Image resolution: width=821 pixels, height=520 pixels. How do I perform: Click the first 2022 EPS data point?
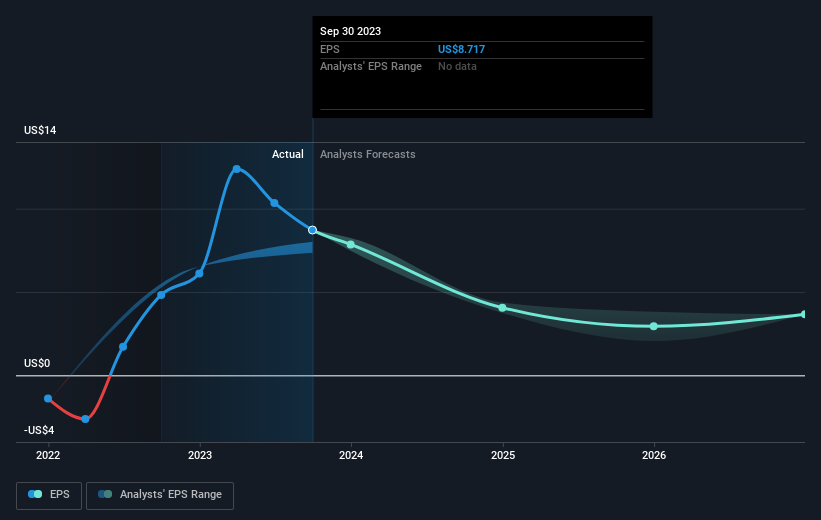48,399
